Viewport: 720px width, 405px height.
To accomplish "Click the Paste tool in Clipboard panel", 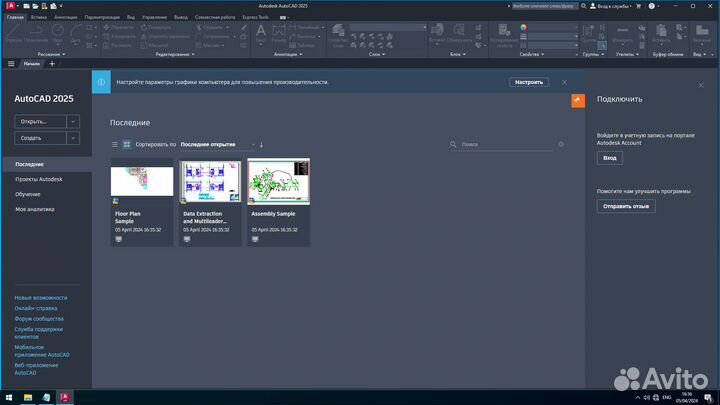I will click(661, 34).
